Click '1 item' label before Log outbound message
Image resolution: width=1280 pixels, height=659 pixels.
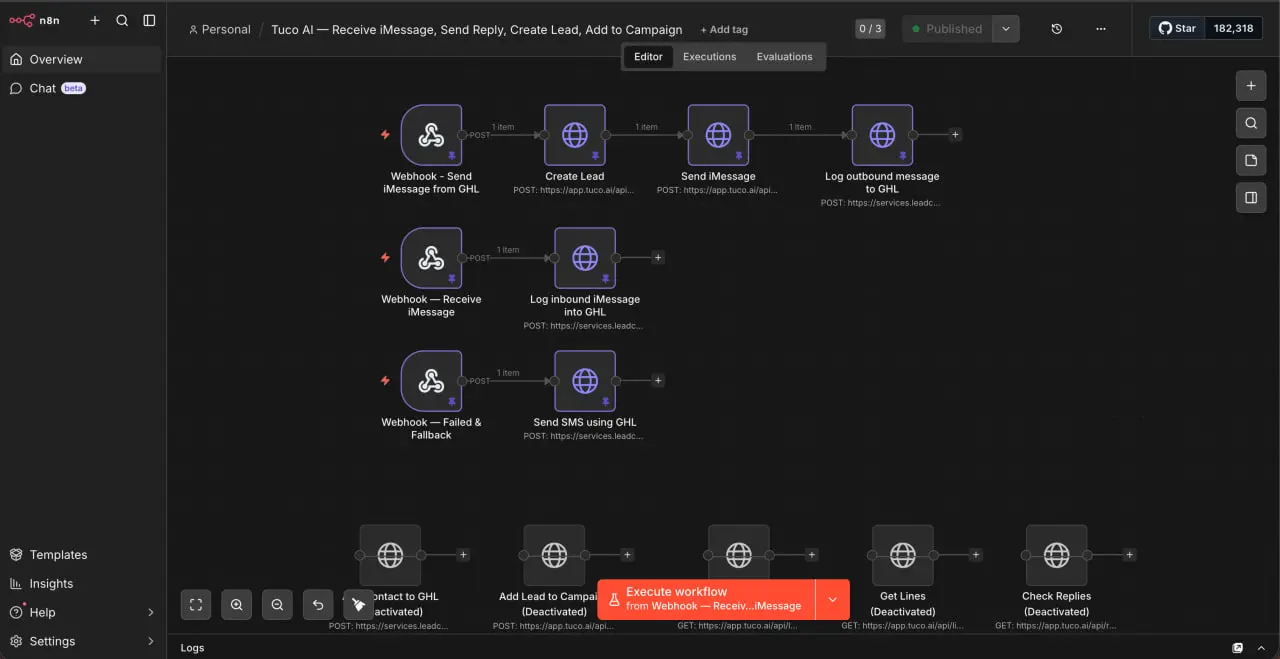pos(800,127)
